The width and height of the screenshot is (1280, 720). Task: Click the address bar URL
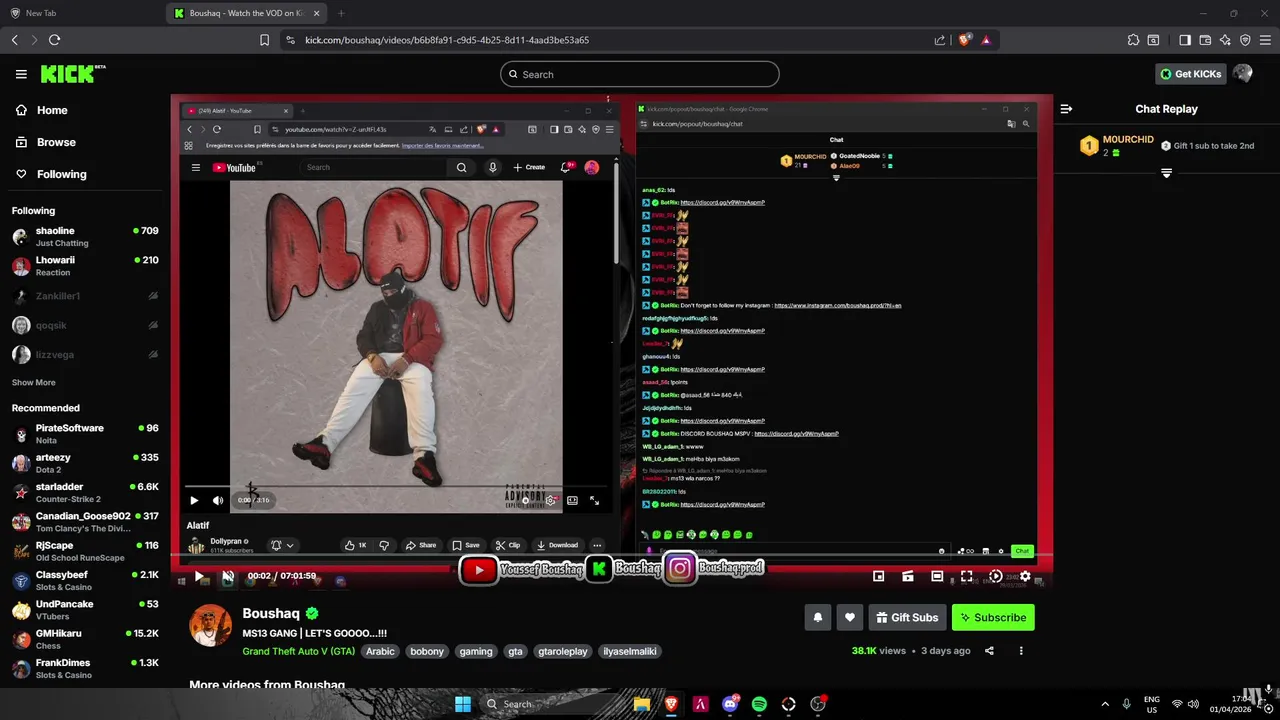point(447,40)
